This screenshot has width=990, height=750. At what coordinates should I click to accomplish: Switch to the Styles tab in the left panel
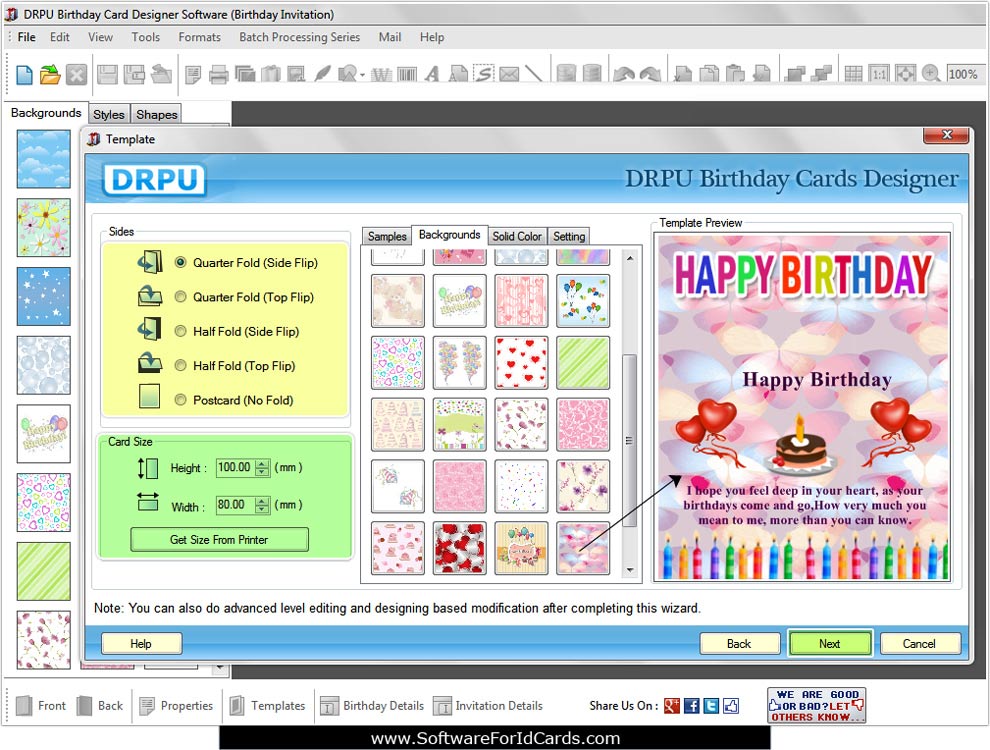click(109, 114)
